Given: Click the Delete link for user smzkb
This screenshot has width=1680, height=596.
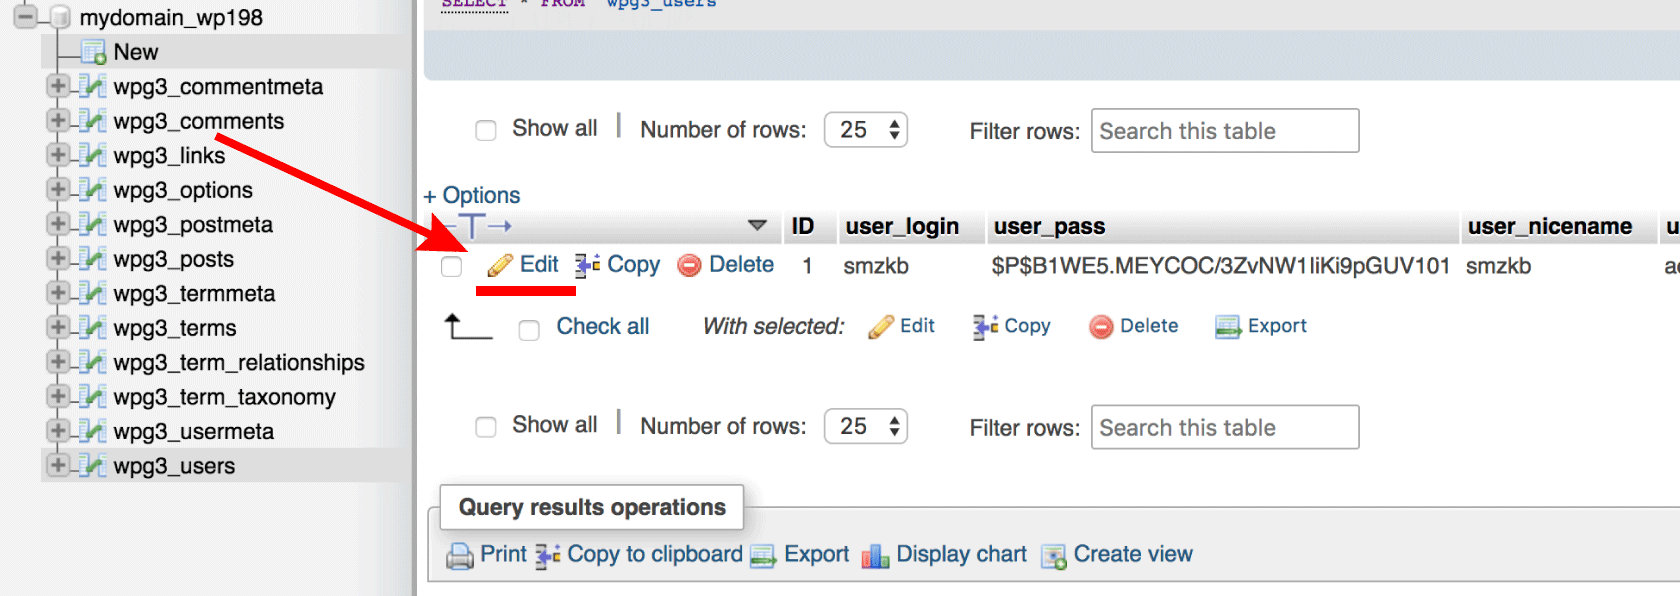Looking at the screenshot, I should pos(741,264).
